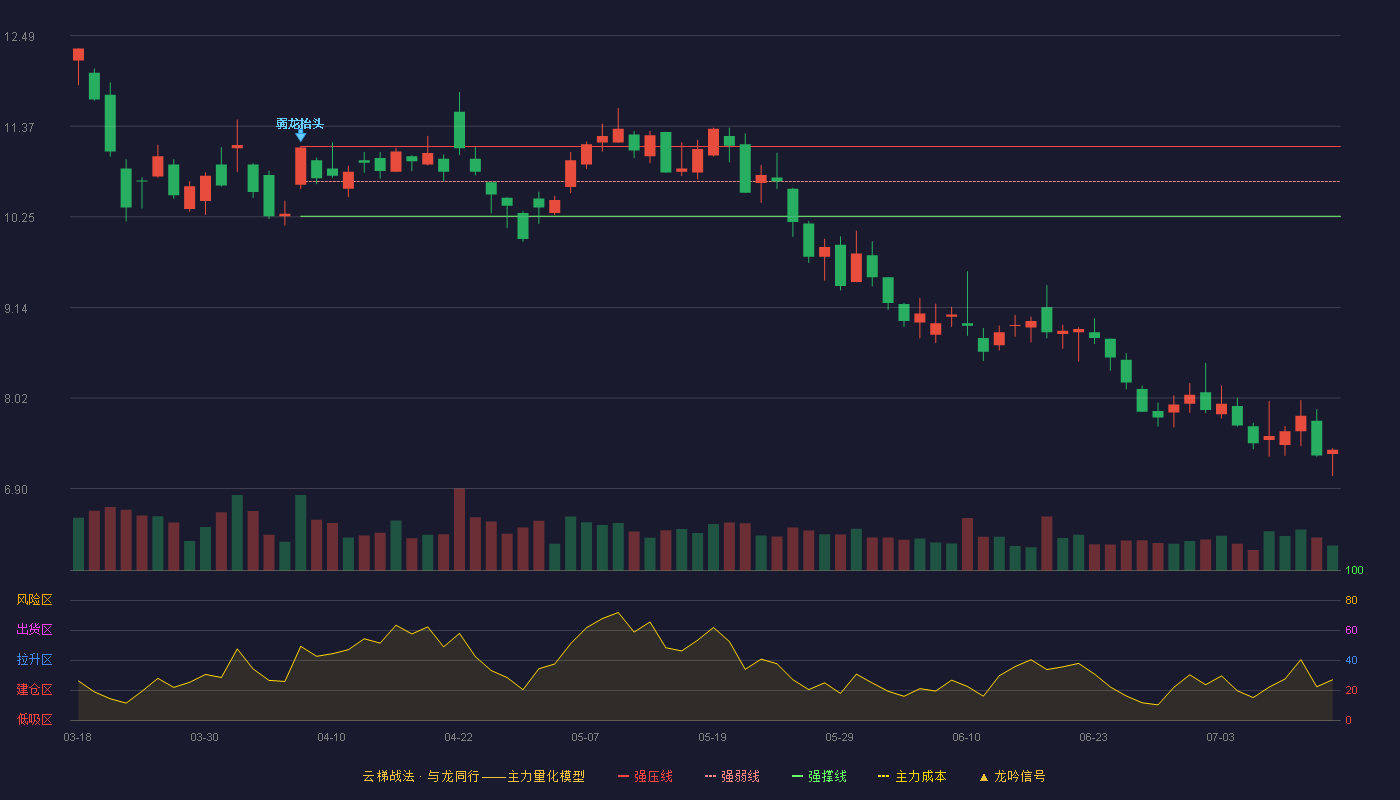Click the red 强压线 horizontal line
The width and height of the screenshot is (1400, 800).
click(x=820, y=147)
